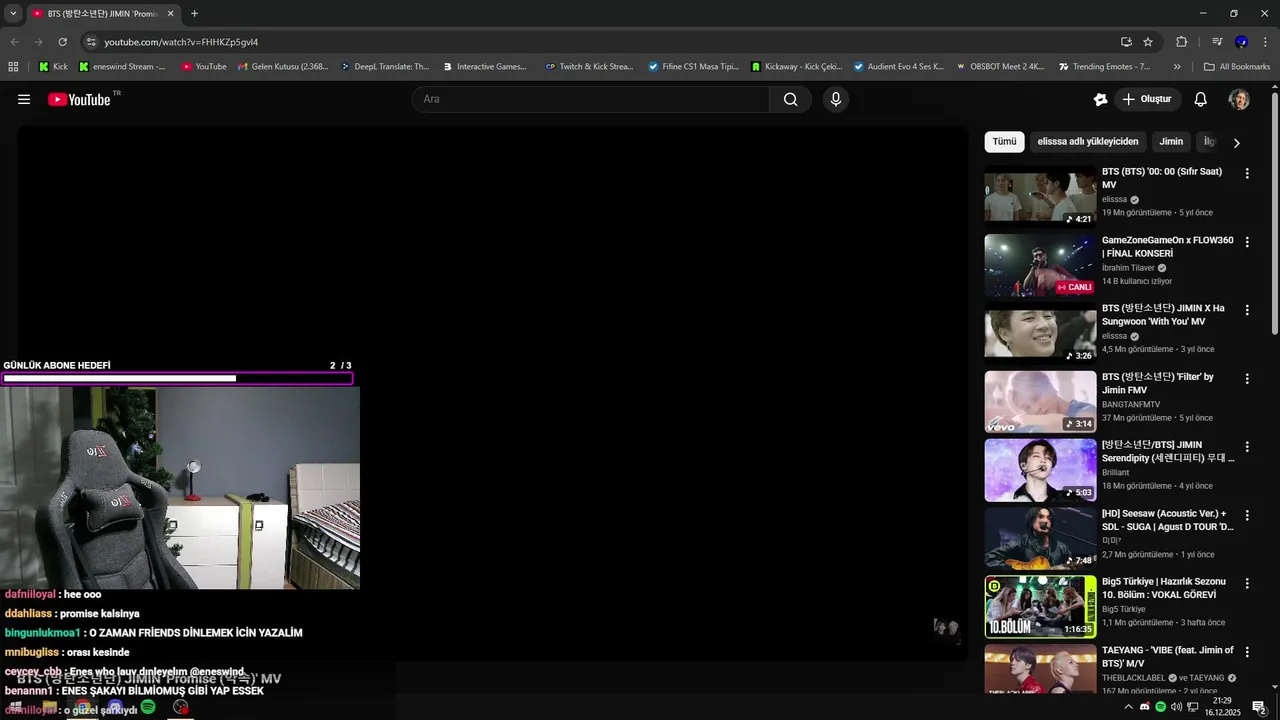The width and height of the screenshot is (1280, 720).
Task: Select the Tümü filter chip
Action: [x=1004, y=142]
